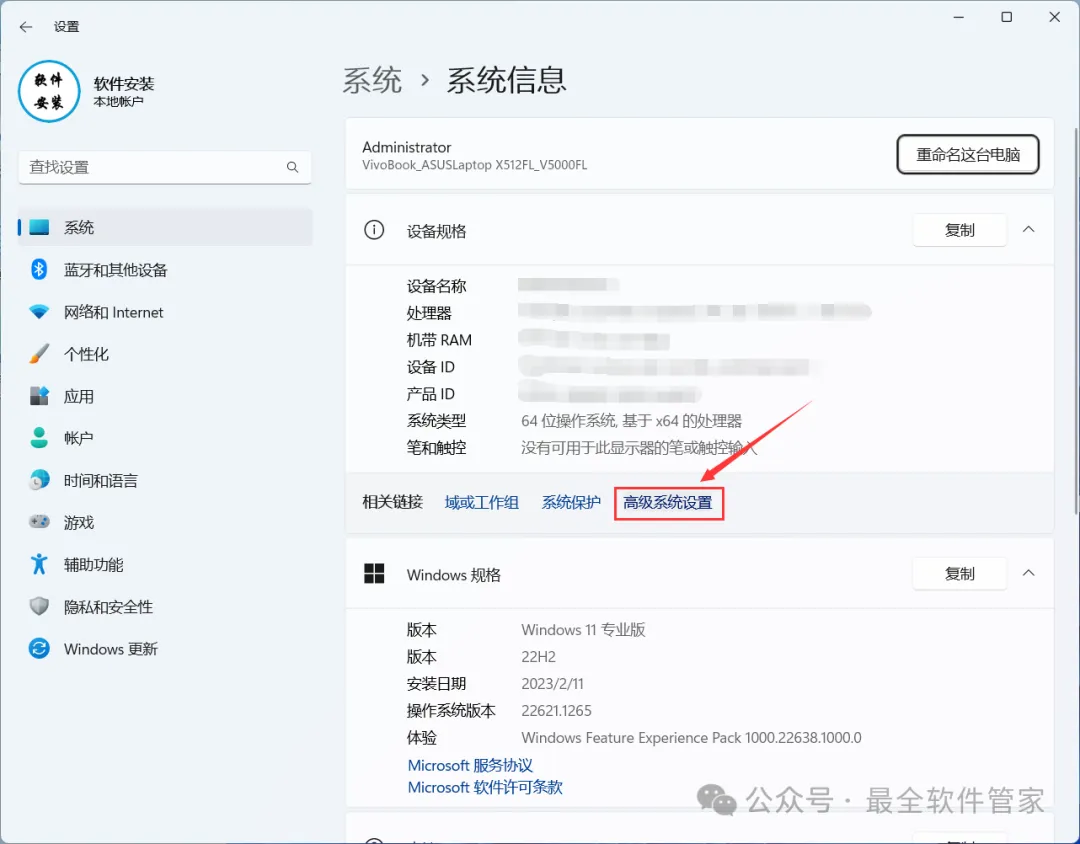This screenshot has width=1080, height=844.
Task: Open Microsoft 软件许可条款 link
Action: 485,788
